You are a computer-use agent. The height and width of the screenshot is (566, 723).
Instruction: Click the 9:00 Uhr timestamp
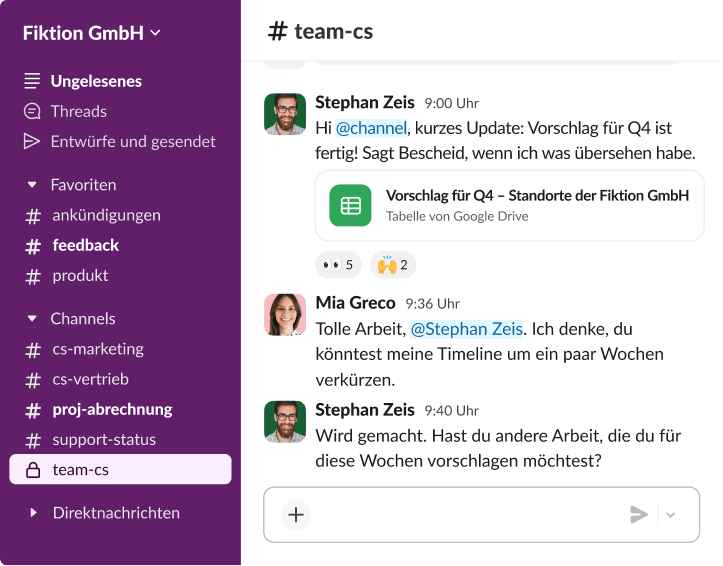point(451,103)
